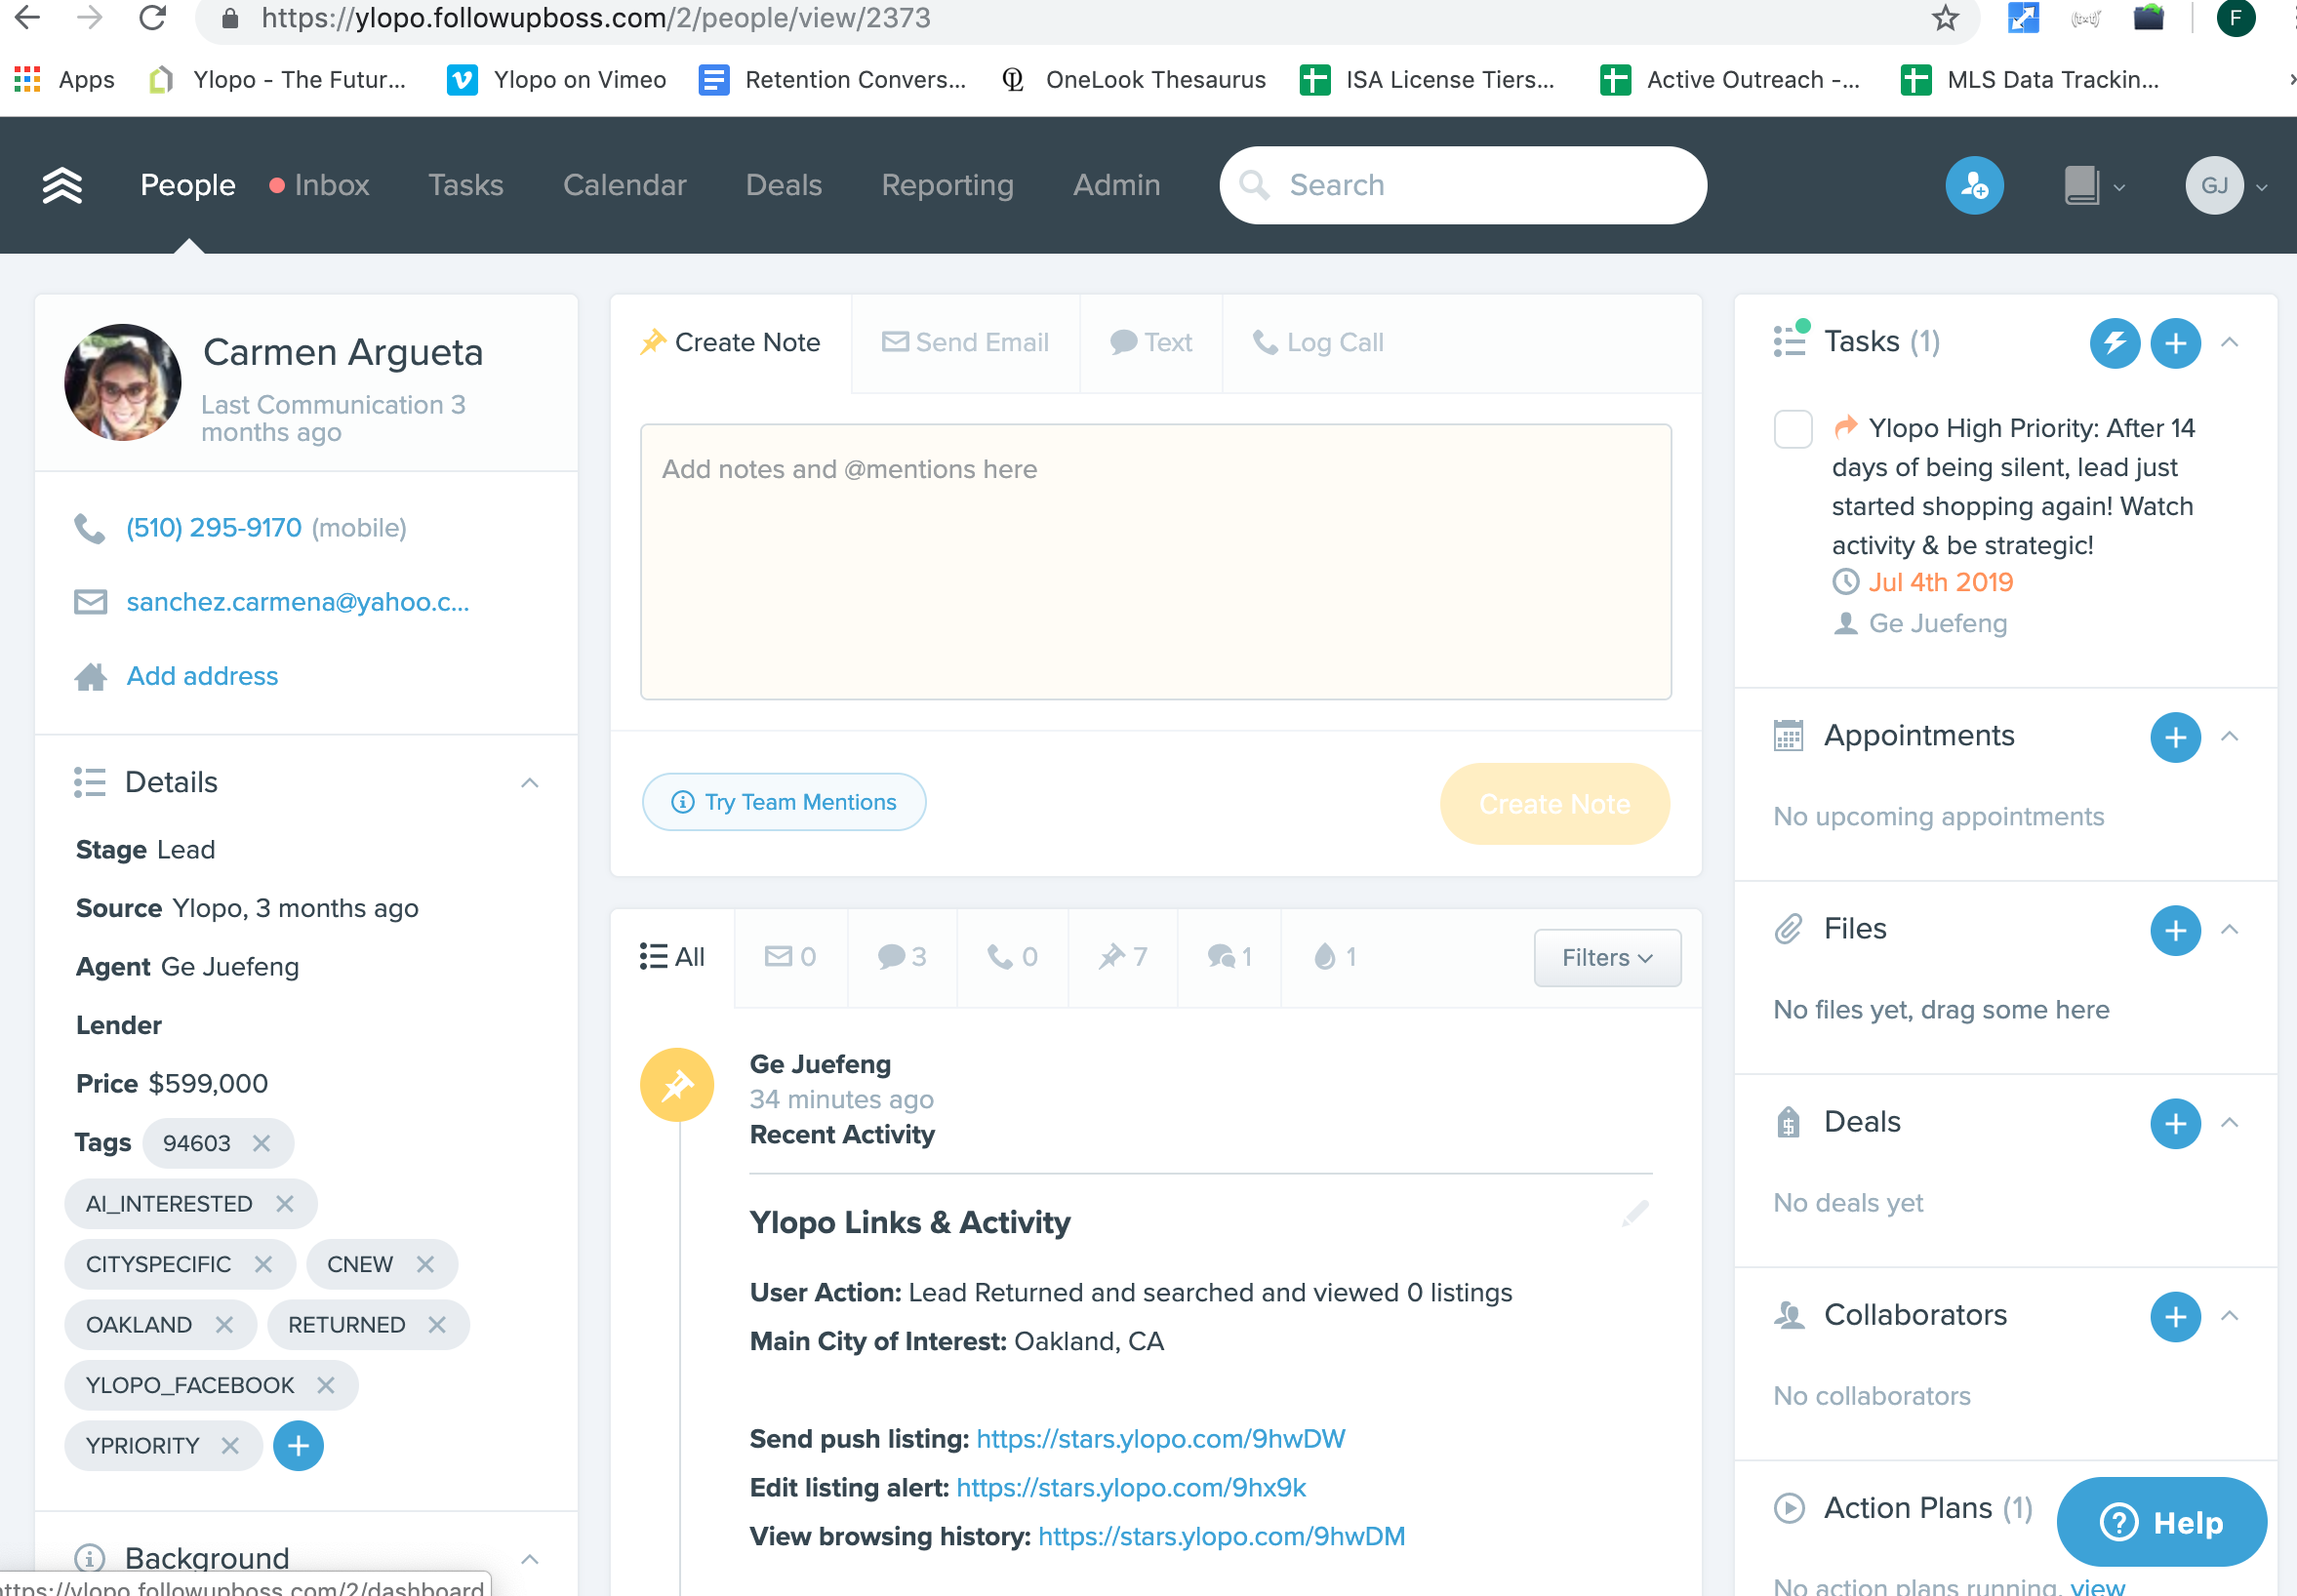Collapse the Details section

click(530, 783)
